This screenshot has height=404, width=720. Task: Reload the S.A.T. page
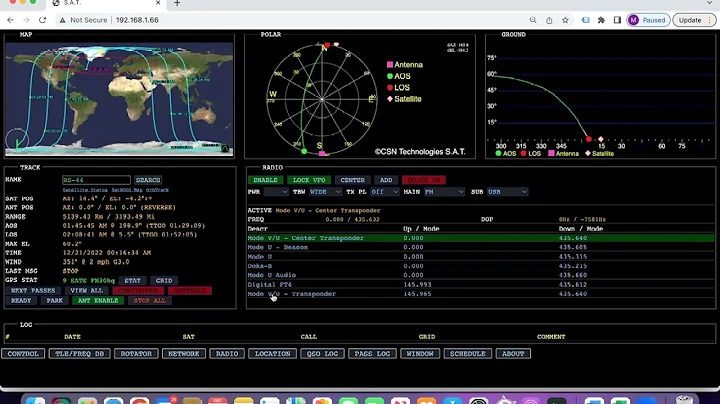click(42, 20)
